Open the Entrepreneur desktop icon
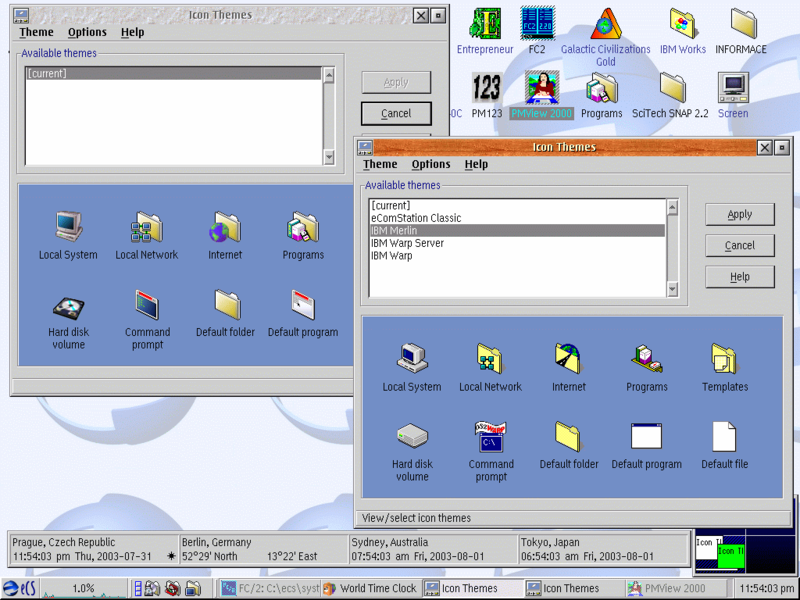800x600 pixels. (x=485, y=23)
